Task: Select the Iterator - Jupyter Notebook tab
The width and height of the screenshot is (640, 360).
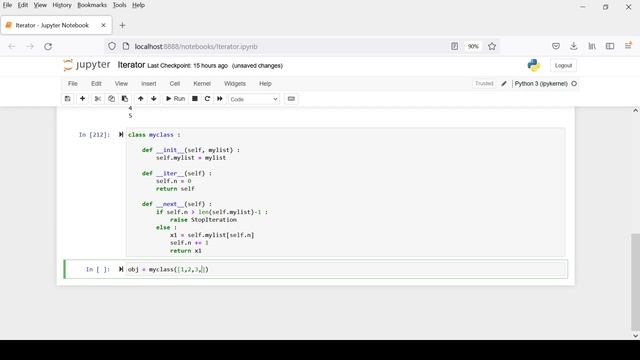Action: pos(56,25)
